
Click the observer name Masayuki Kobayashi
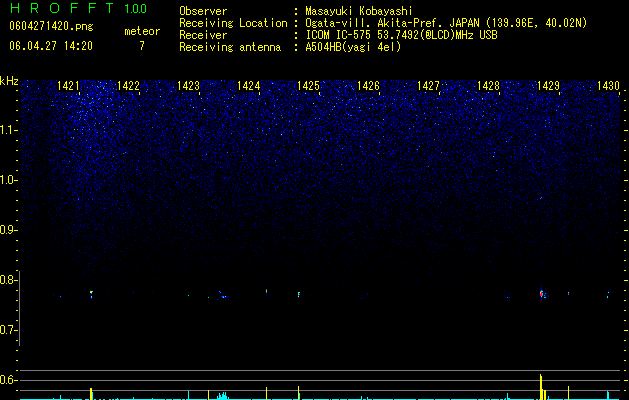[359, 11]
